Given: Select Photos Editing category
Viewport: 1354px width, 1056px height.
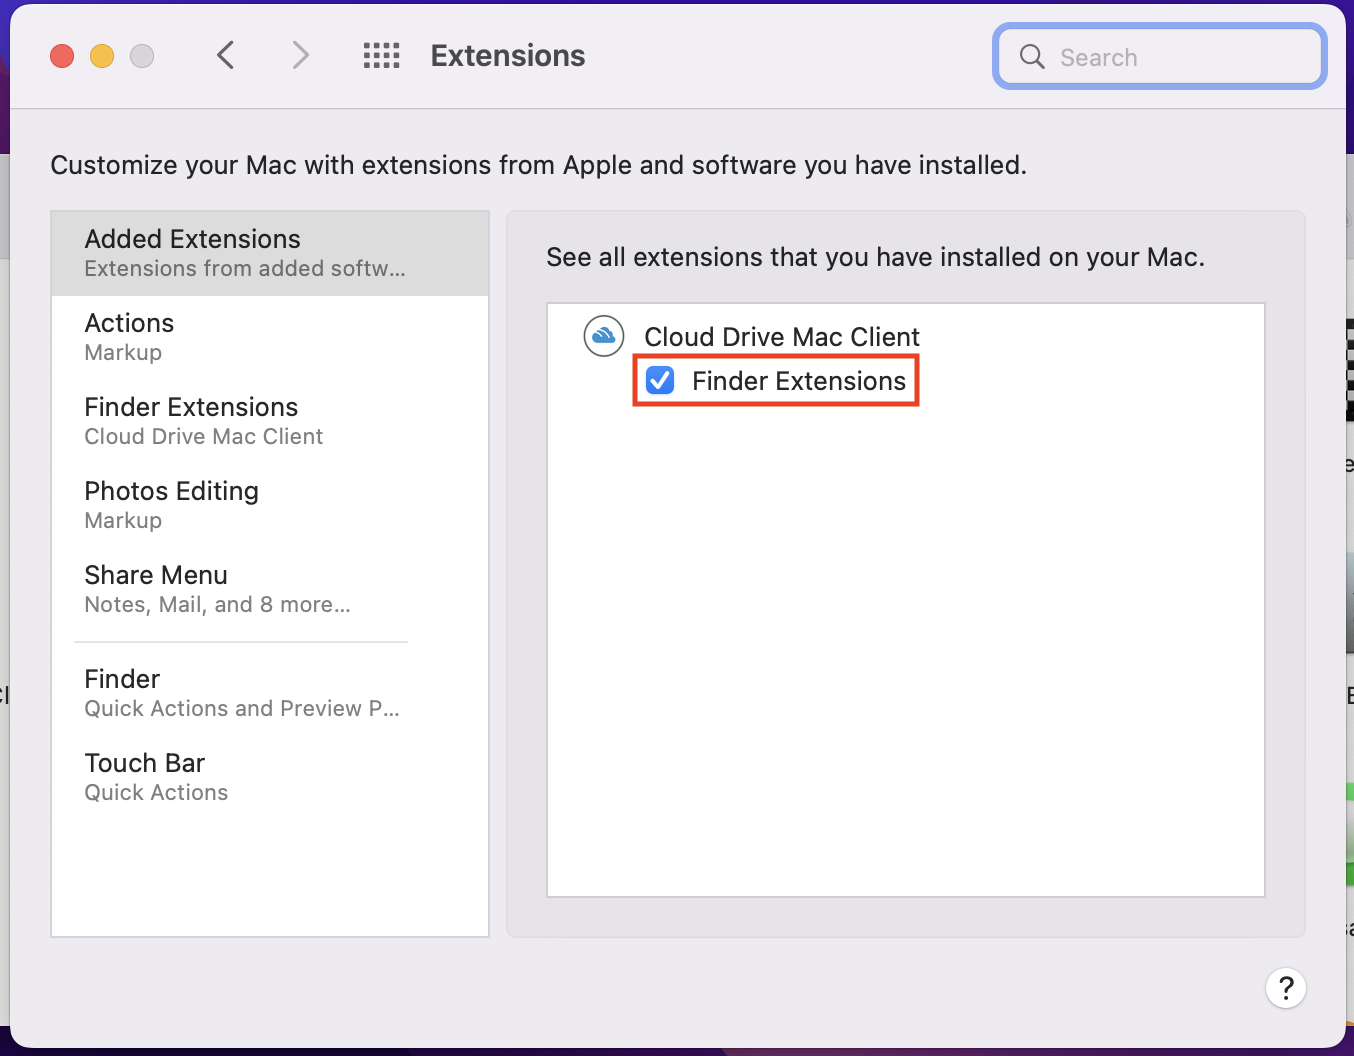Looking at the screenshot, I should tap(270, 505).
